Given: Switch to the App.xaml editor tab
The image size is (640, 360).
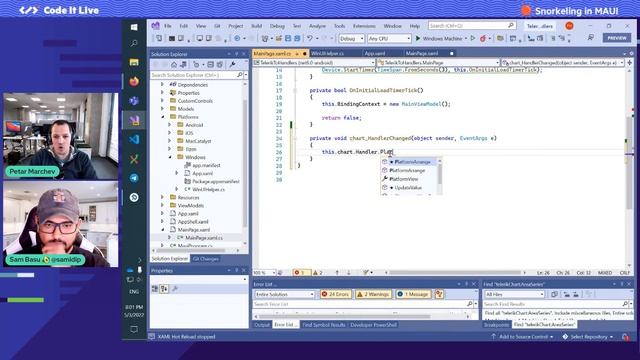Looking at the screenshot, I should click(375, 53).
